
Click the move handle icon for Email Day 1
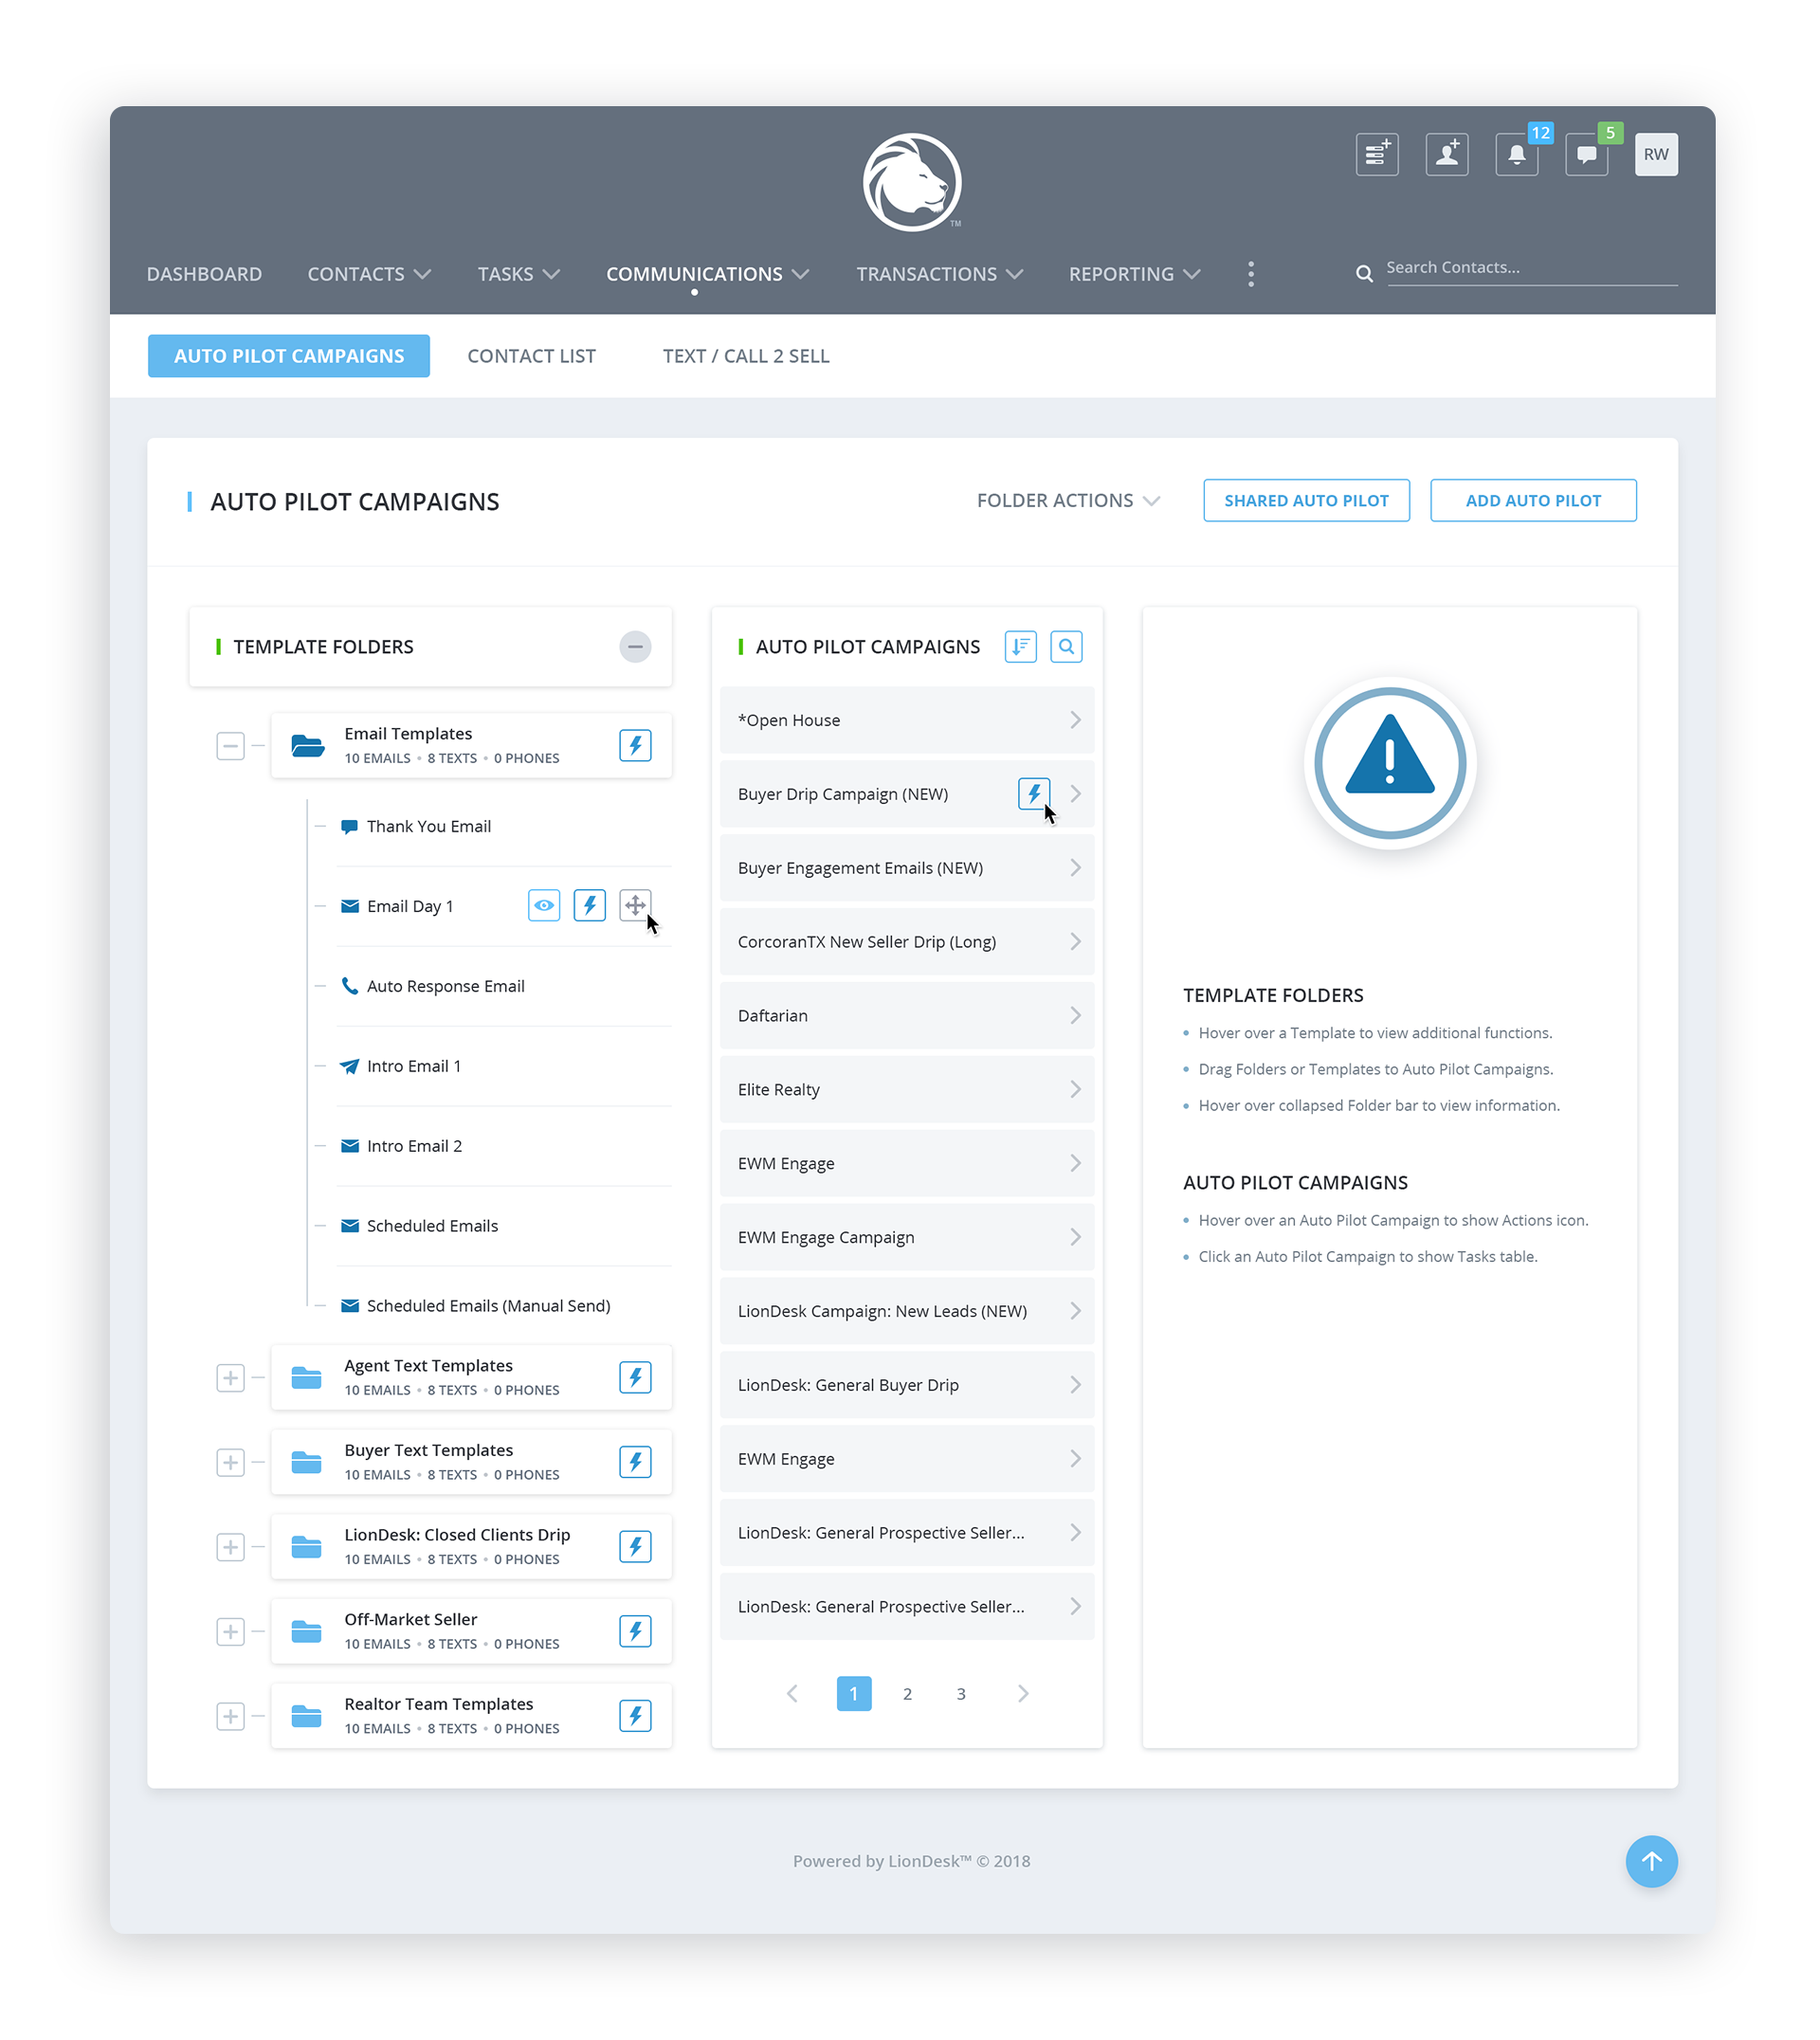635,906
